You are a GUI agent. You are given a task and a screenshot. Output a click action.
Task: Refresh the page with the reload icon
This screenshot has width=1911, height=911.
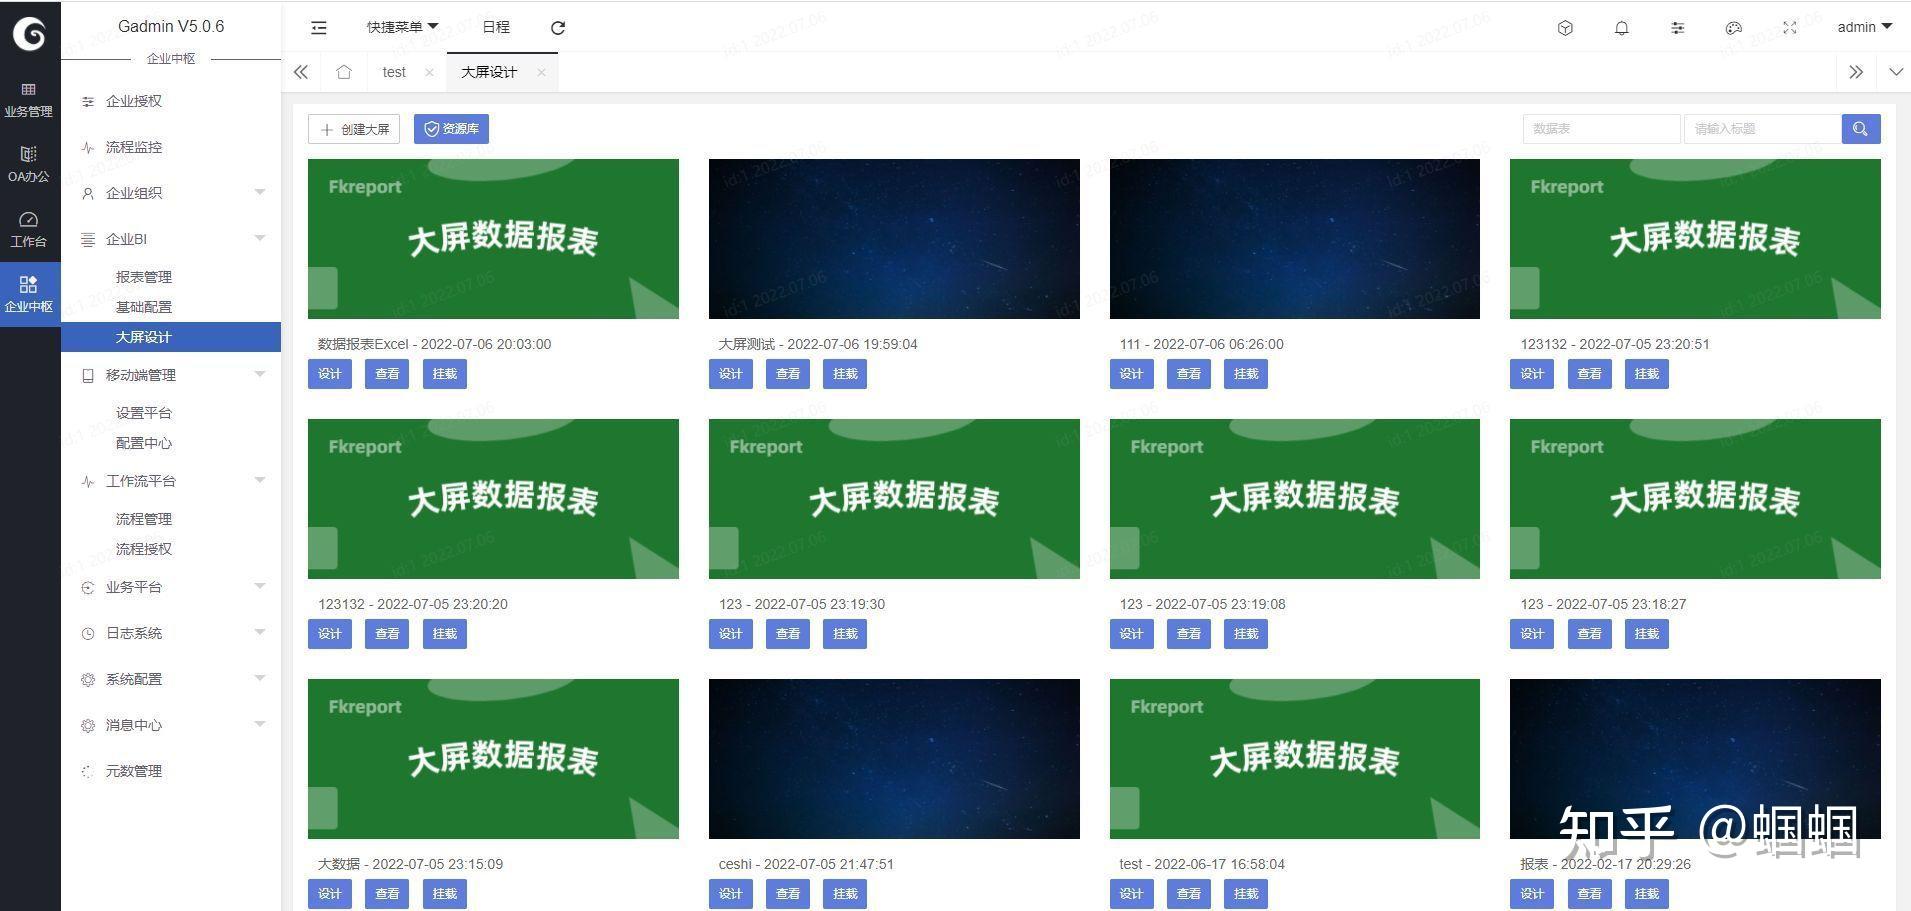558,27
